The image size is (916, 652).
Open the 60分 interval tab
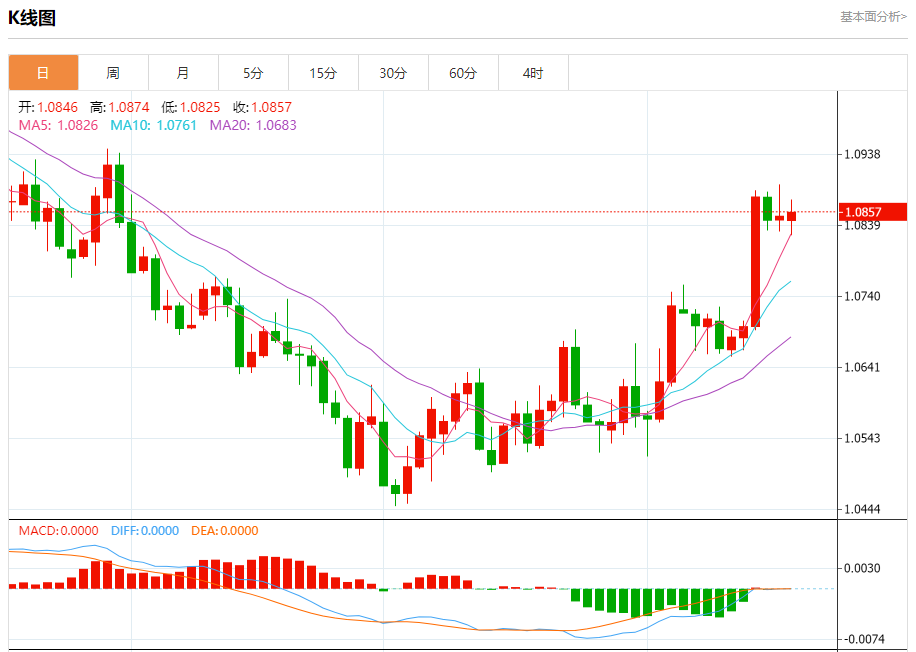tap(463, 73)
